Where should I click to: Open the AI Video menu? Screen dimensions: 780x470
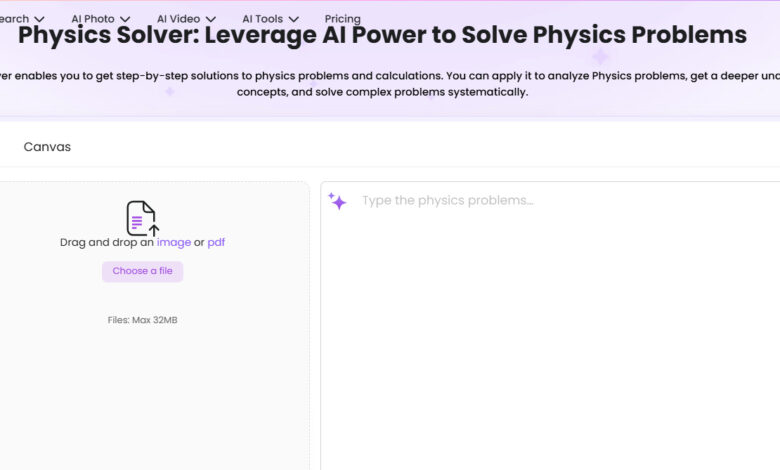coord(179,19)
